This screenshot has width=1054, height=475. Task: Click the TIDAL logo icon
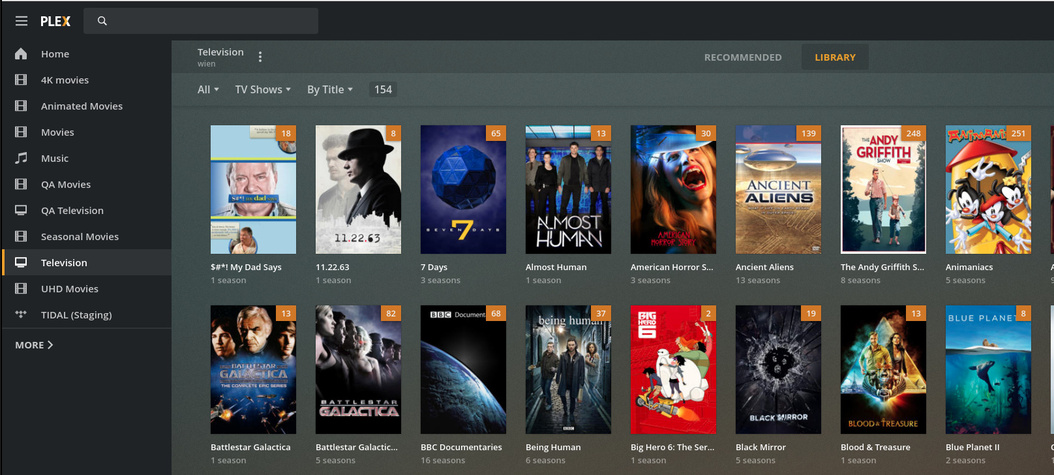21,314
